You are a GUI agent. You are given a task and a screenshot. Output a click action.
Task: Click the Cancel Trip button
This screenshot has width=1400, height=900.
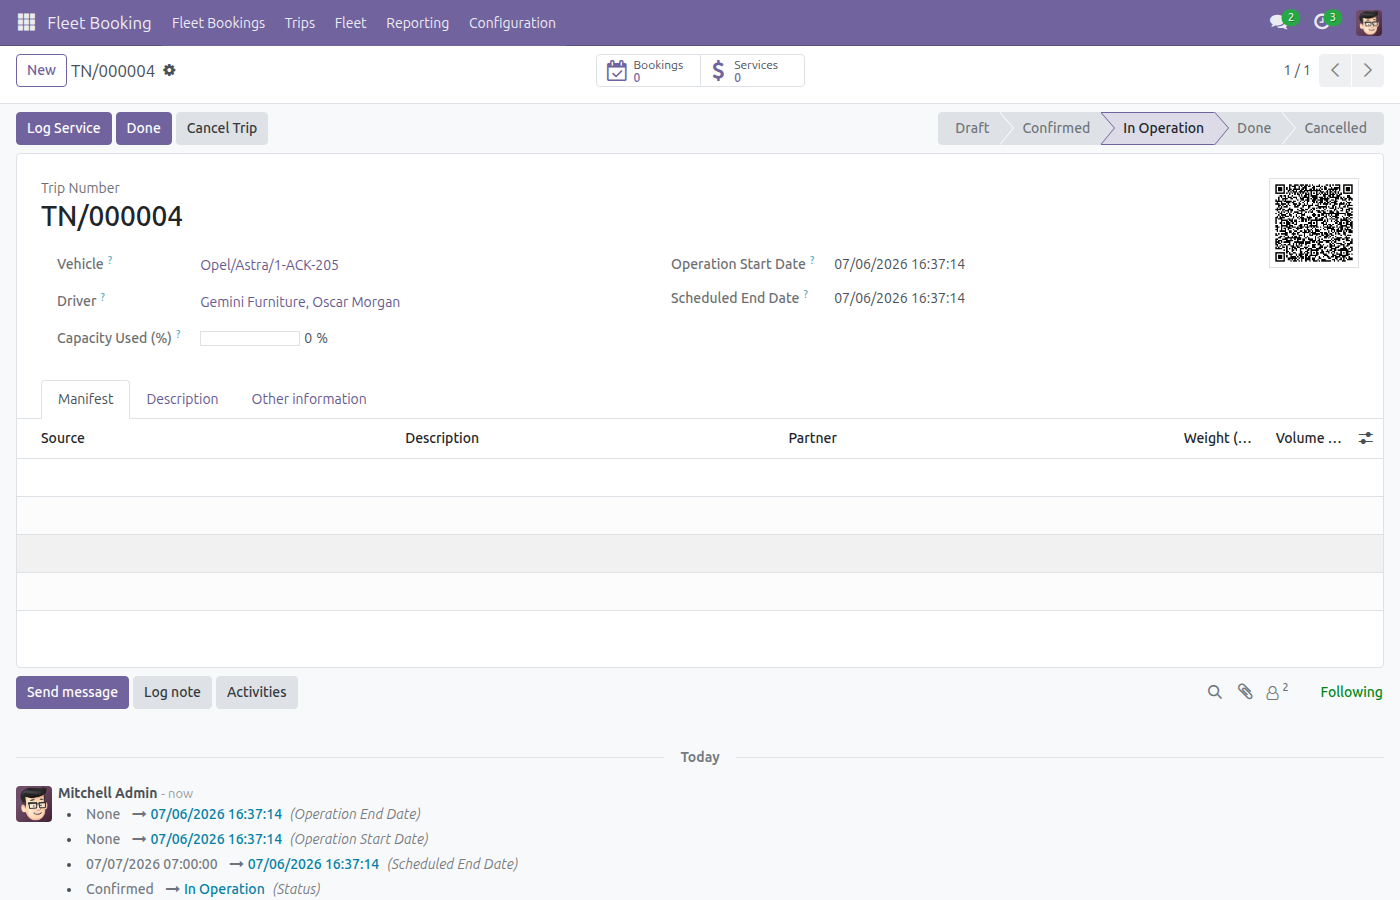(x=222, y=128)
